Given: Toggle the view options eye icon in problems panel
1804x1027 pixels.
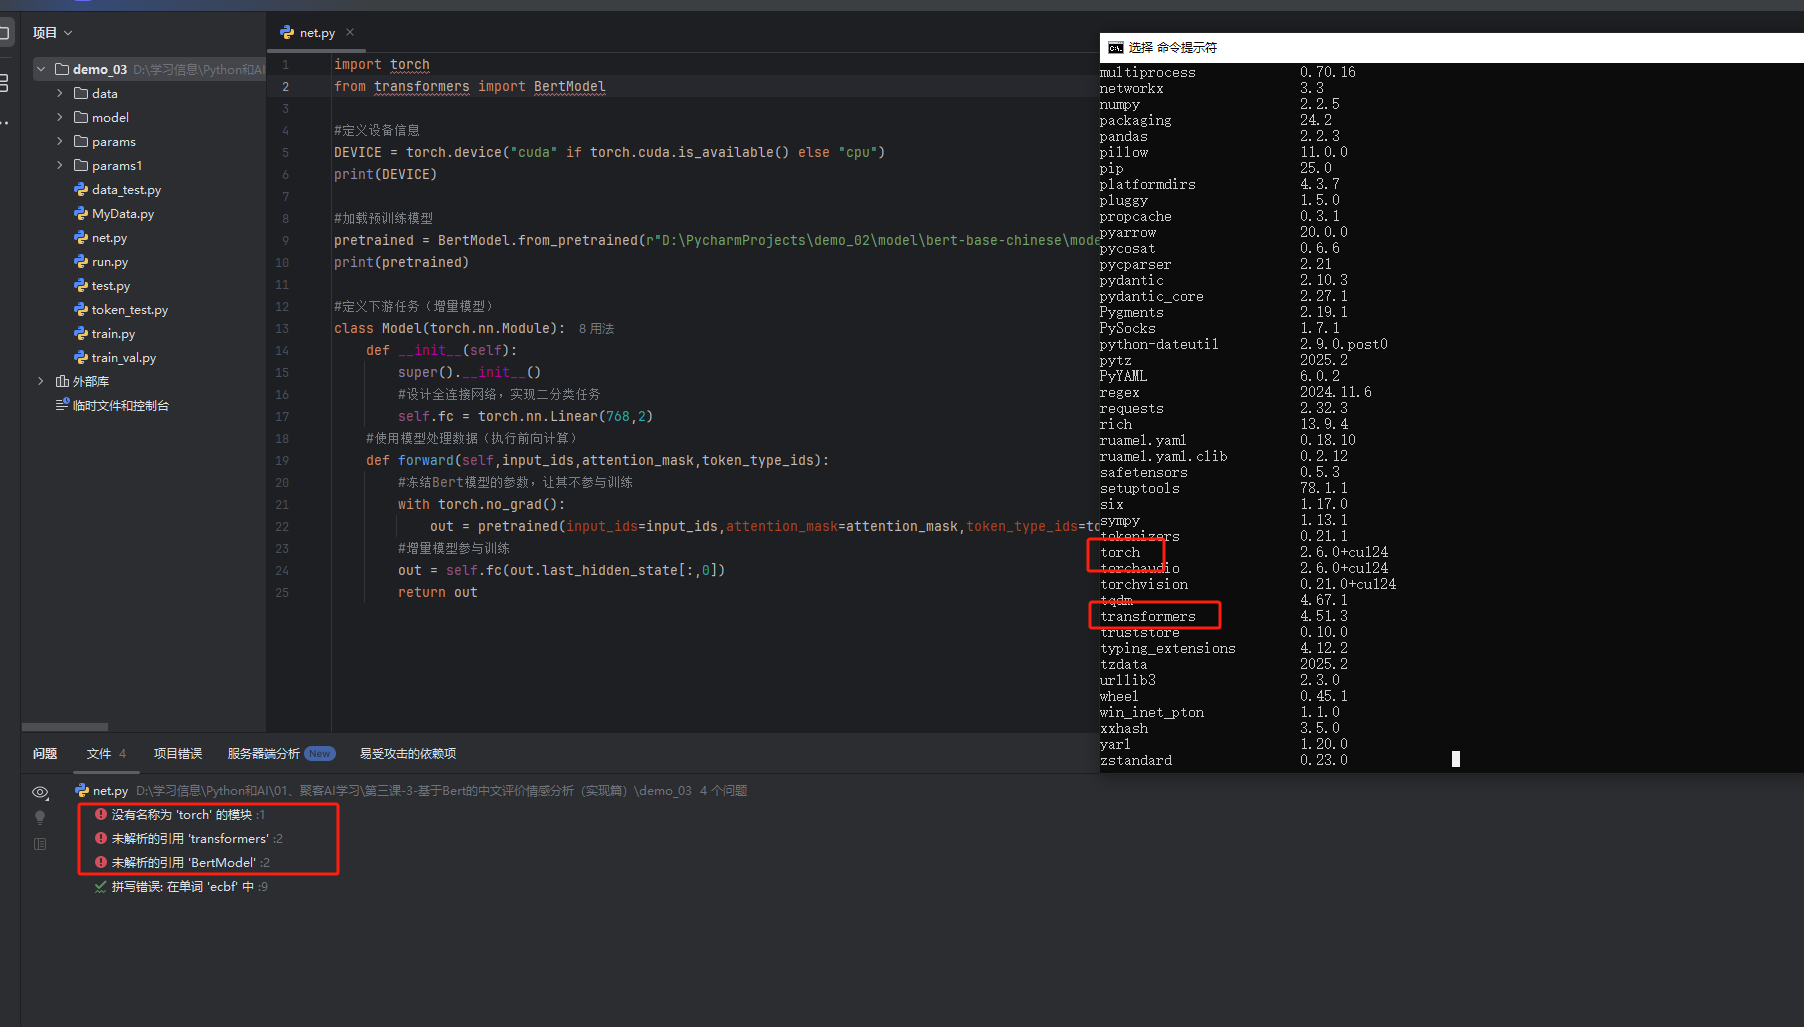Looking at the screenshot, I should point(40,792).
